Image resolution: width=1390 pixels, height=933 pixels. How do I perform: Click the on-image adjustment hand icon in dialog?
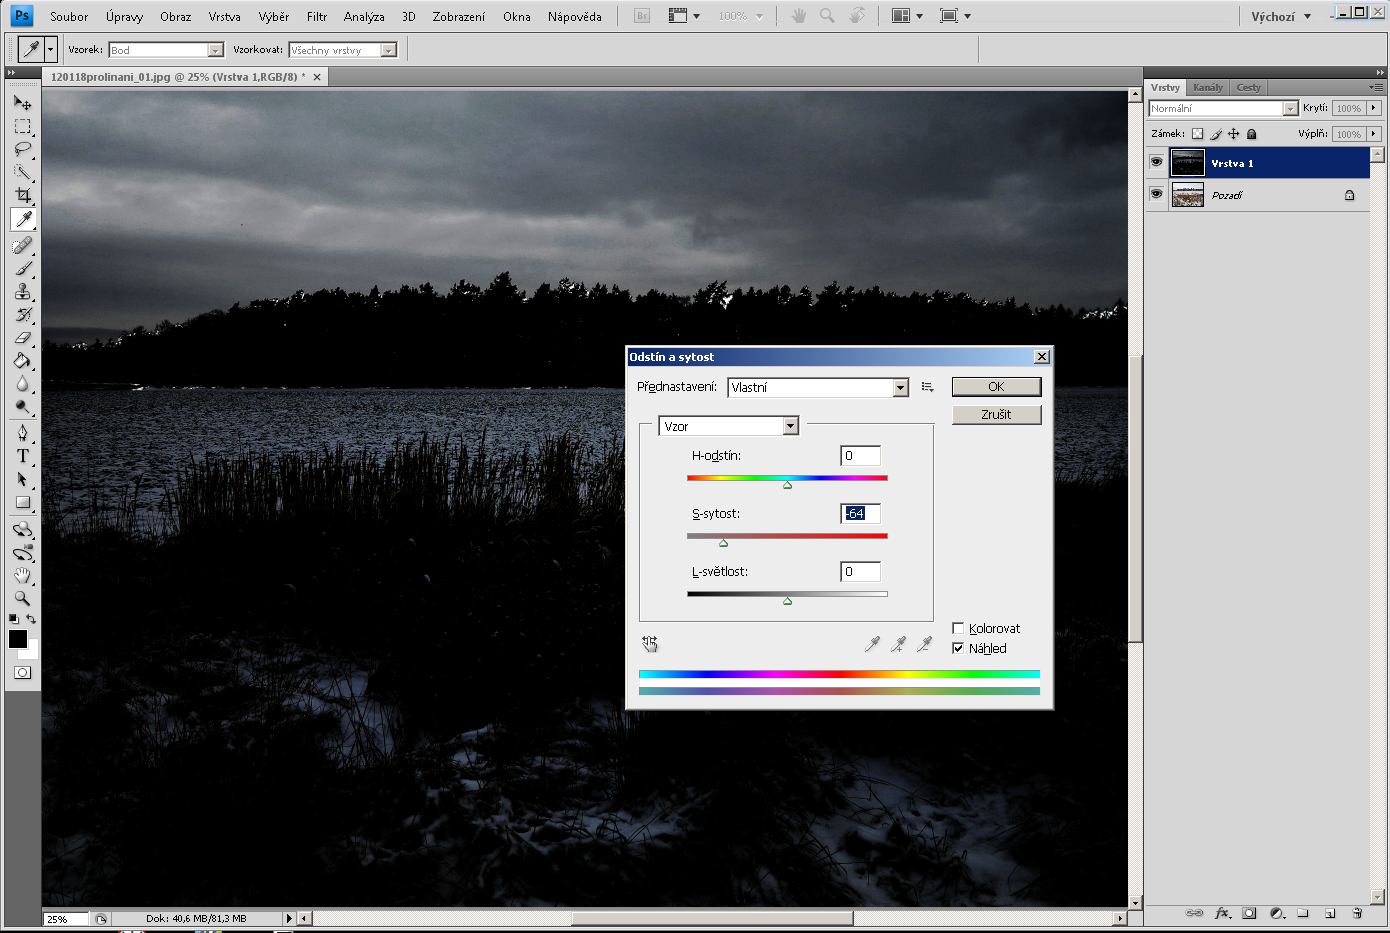(x=650, y=644)
